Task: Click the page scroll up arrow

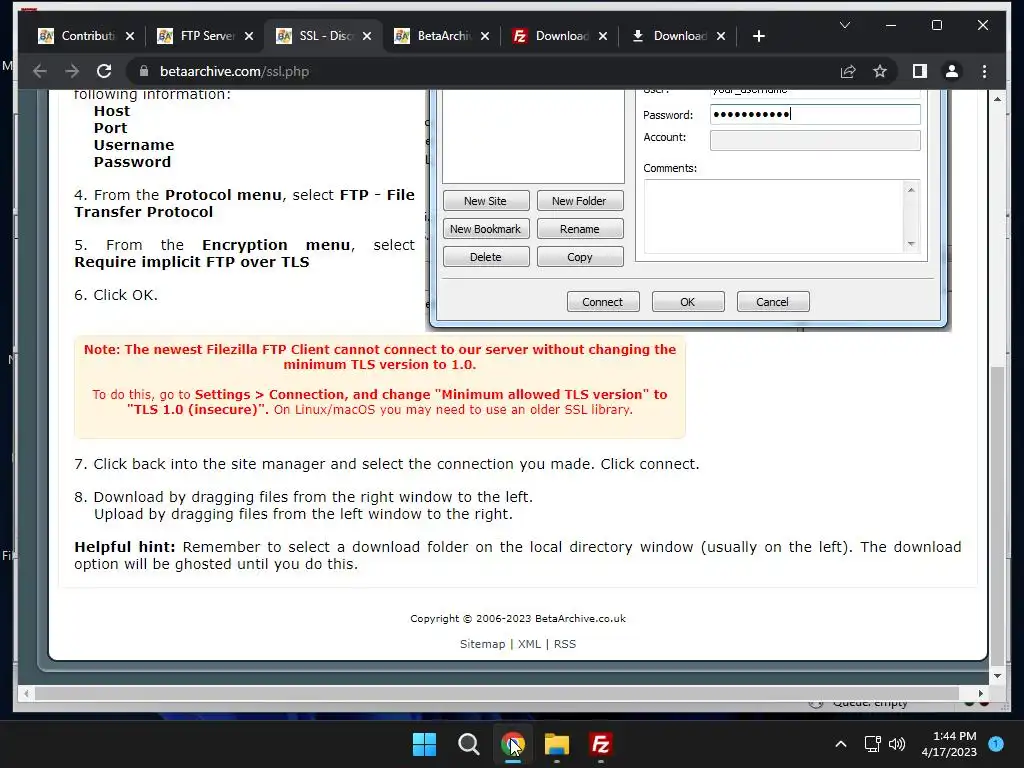Action: coord(997,99)
